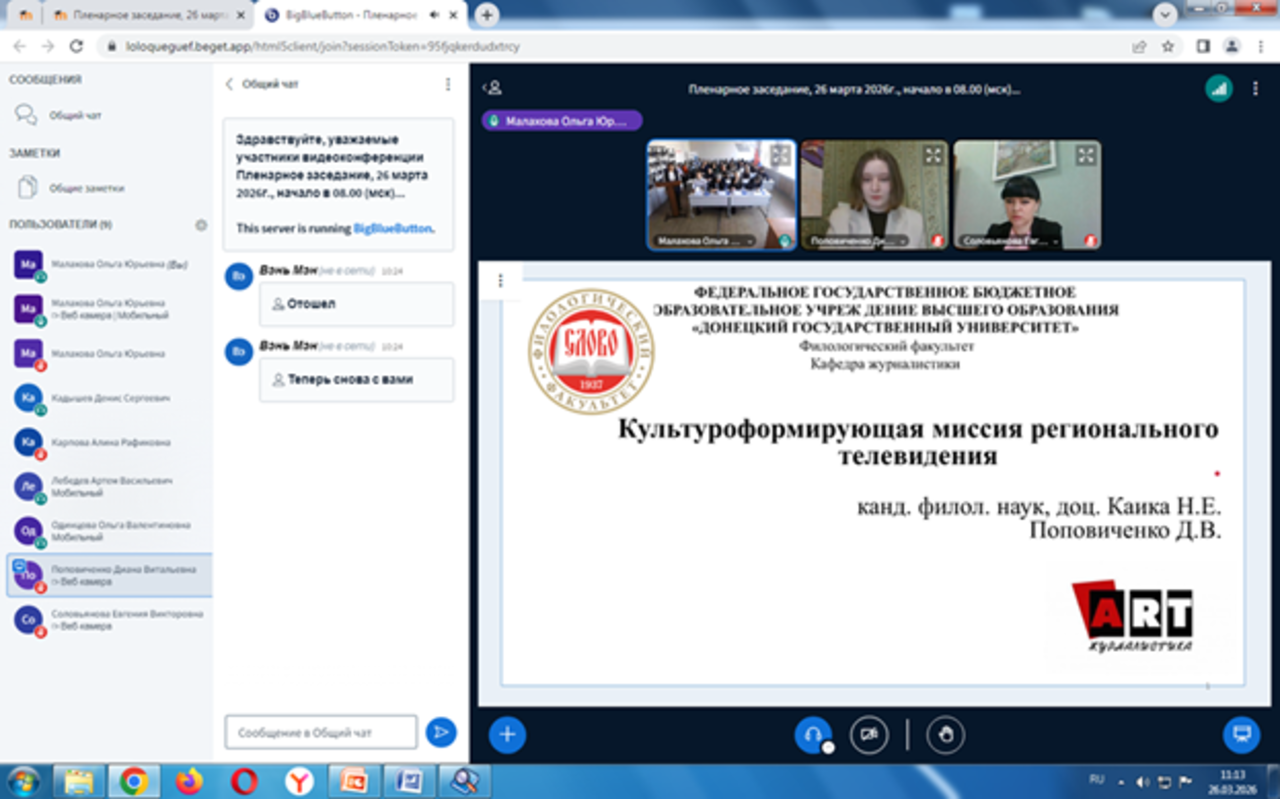Image resolution: width=1280 pixels, height=799 pixels.
Task: Fullscreen the Поповиченко webcam video
Action: pyautogui.click(x=932, y=155)
